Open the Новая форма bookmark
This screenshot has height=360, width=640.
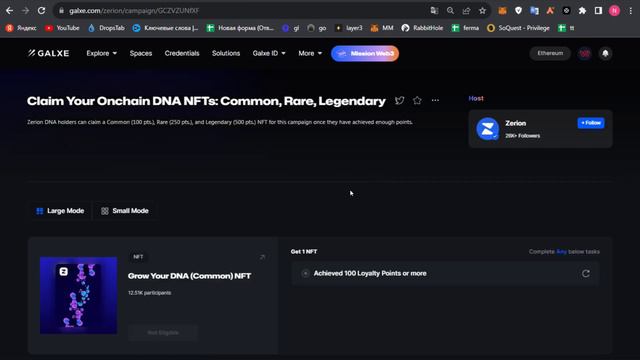[x=240, y=28]
